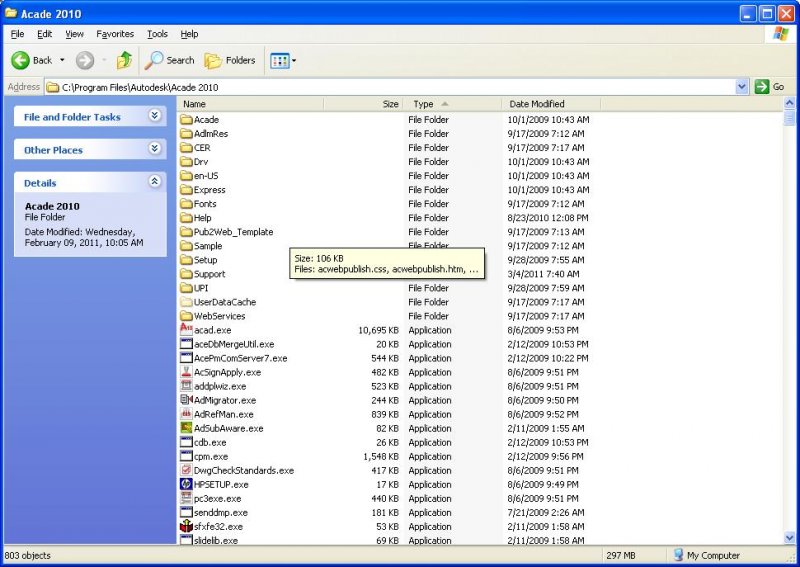The image size is (800, 567).
Task: Sort by the Type column header
Action: click(452, 104)
